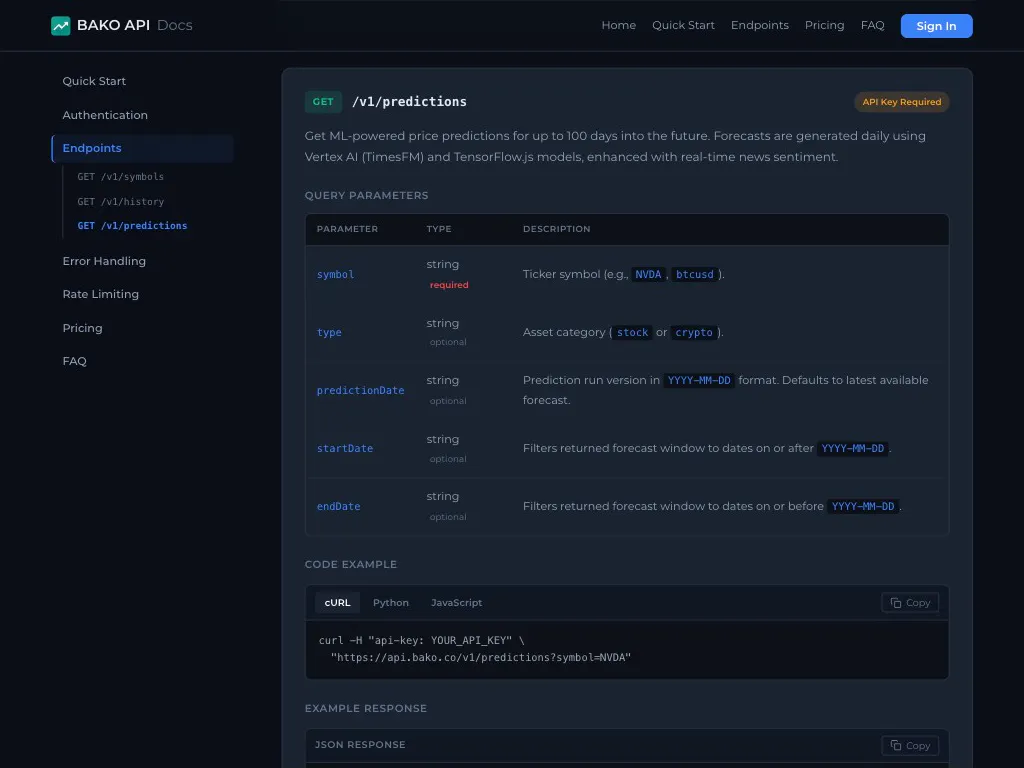Click the stock code chip
Image resolution: width=1024 pixels, height=768 pixels.
pyautogui.click(x=633, y=332)
